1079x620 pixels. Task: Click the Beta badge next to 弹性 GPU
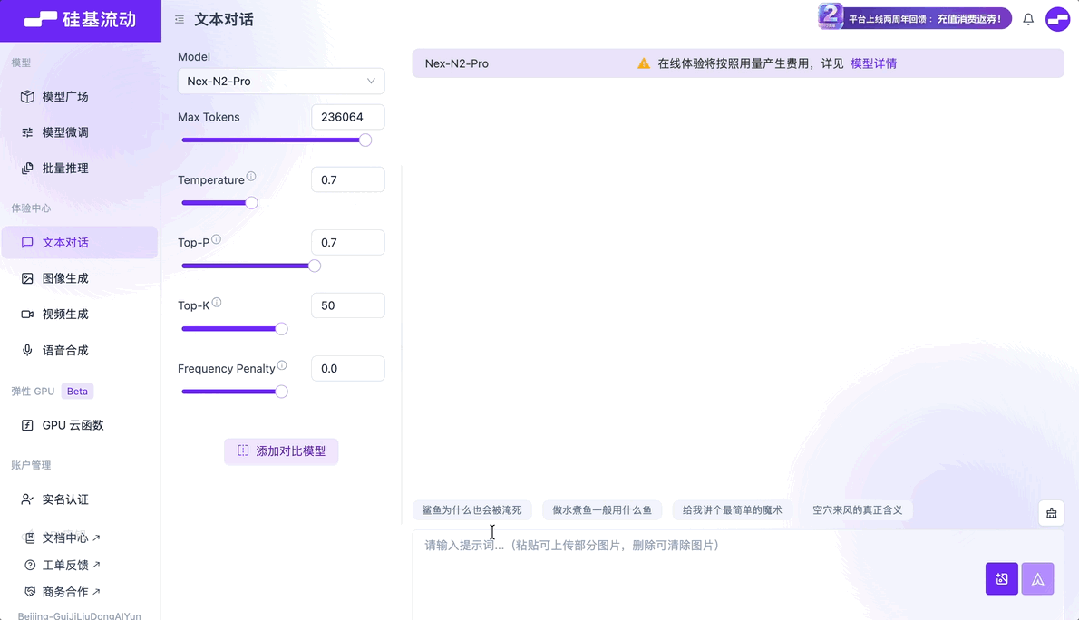click(77, 391)
